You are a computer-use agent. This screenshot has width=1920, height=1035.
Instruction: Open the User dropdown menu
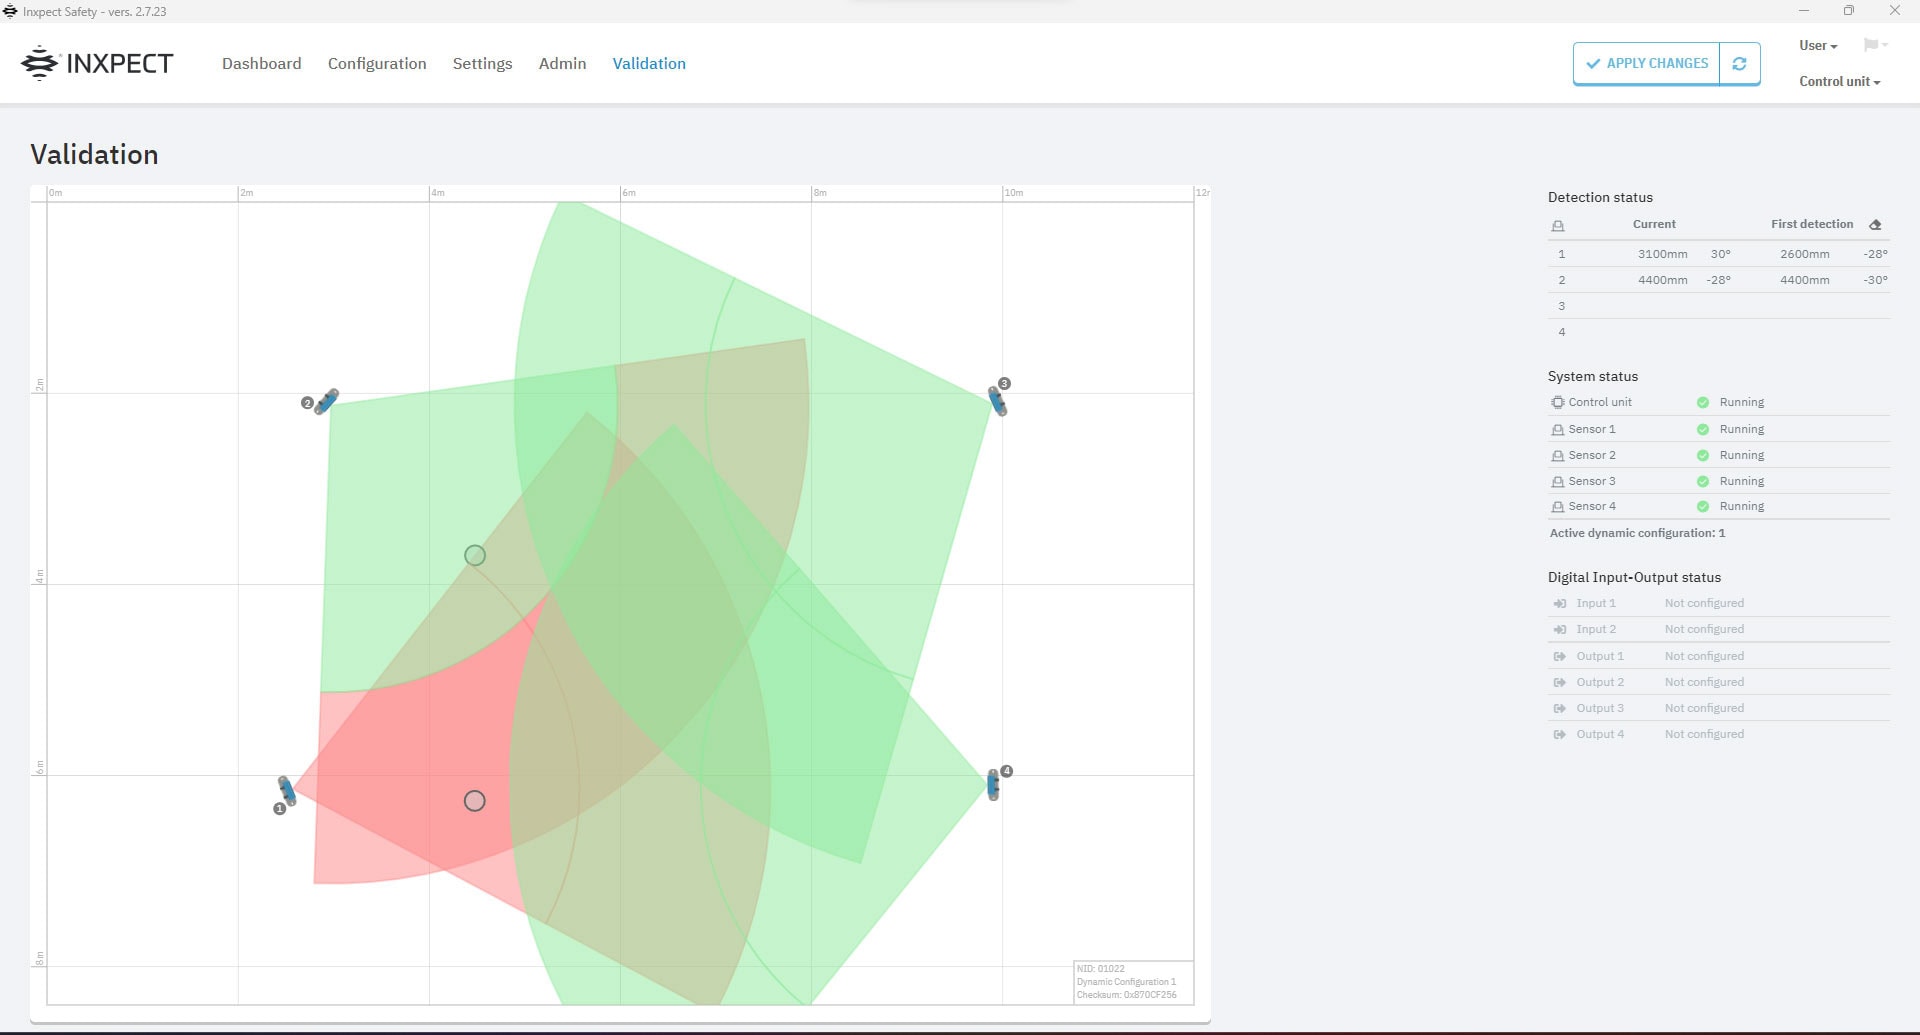click(1817, 46)
